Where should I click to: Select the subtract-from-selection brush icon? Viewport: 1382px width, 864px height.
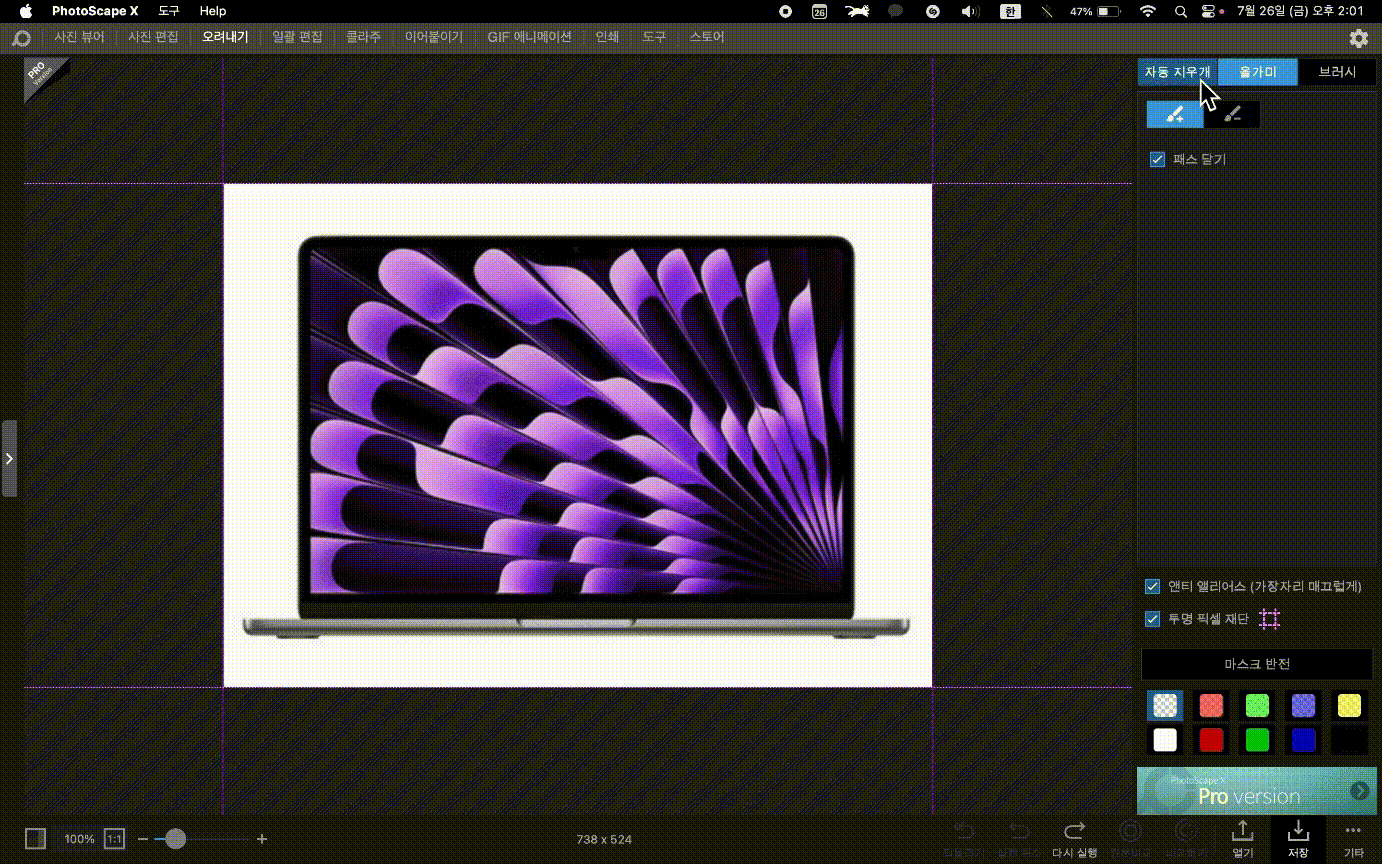point(1232,115)
